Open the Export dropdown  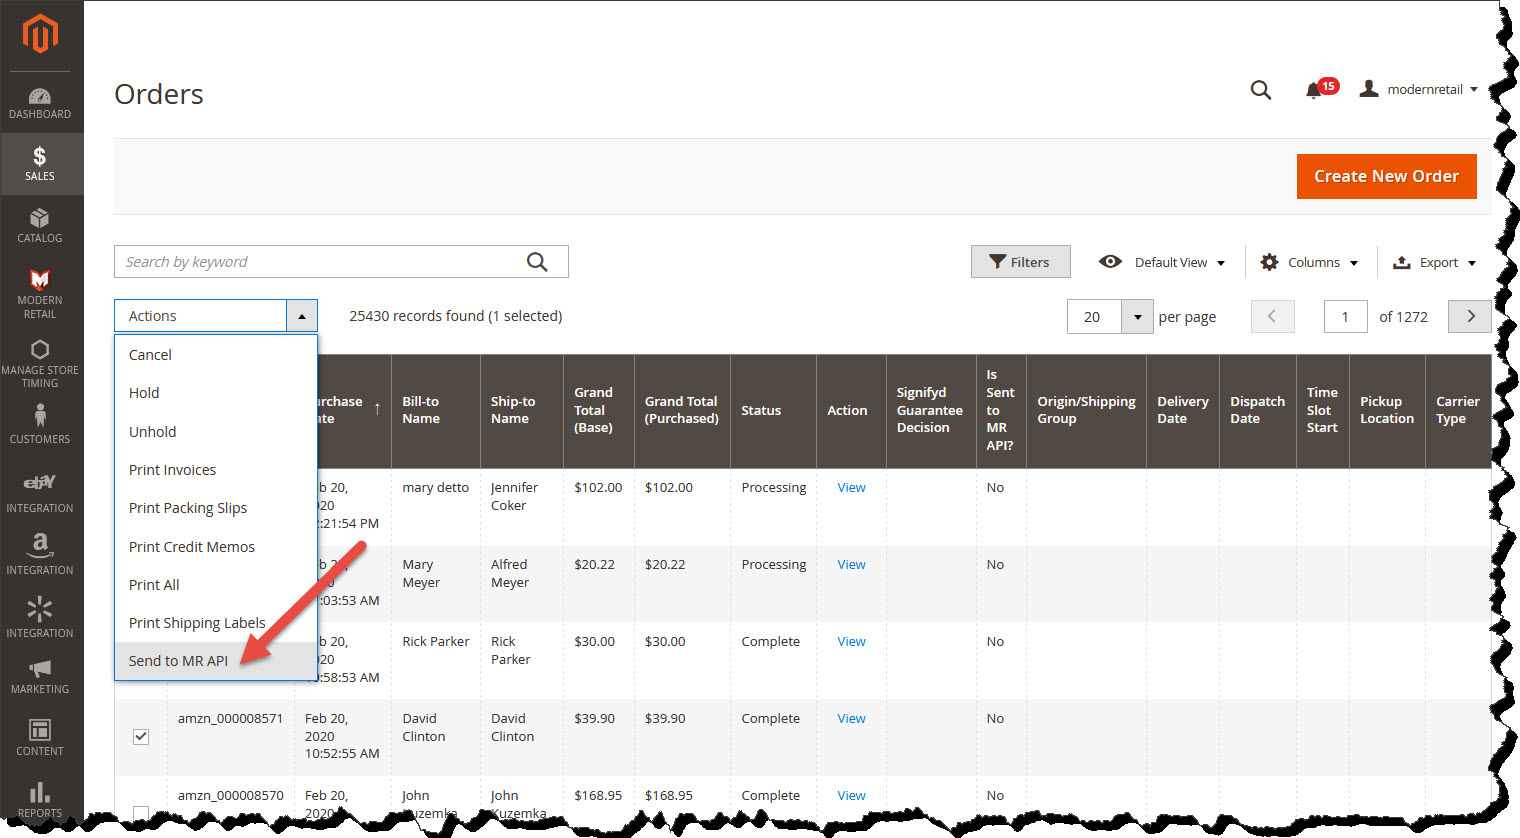tap(1435, 262)
